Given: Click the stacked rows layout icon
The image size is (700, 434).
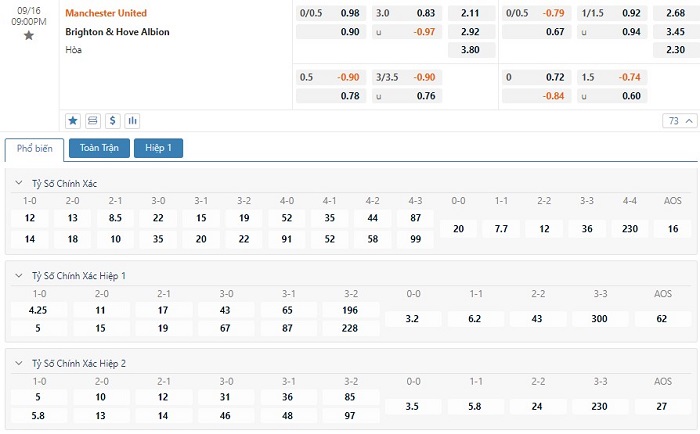Looking at the screenshot, I should coord(93,121).
